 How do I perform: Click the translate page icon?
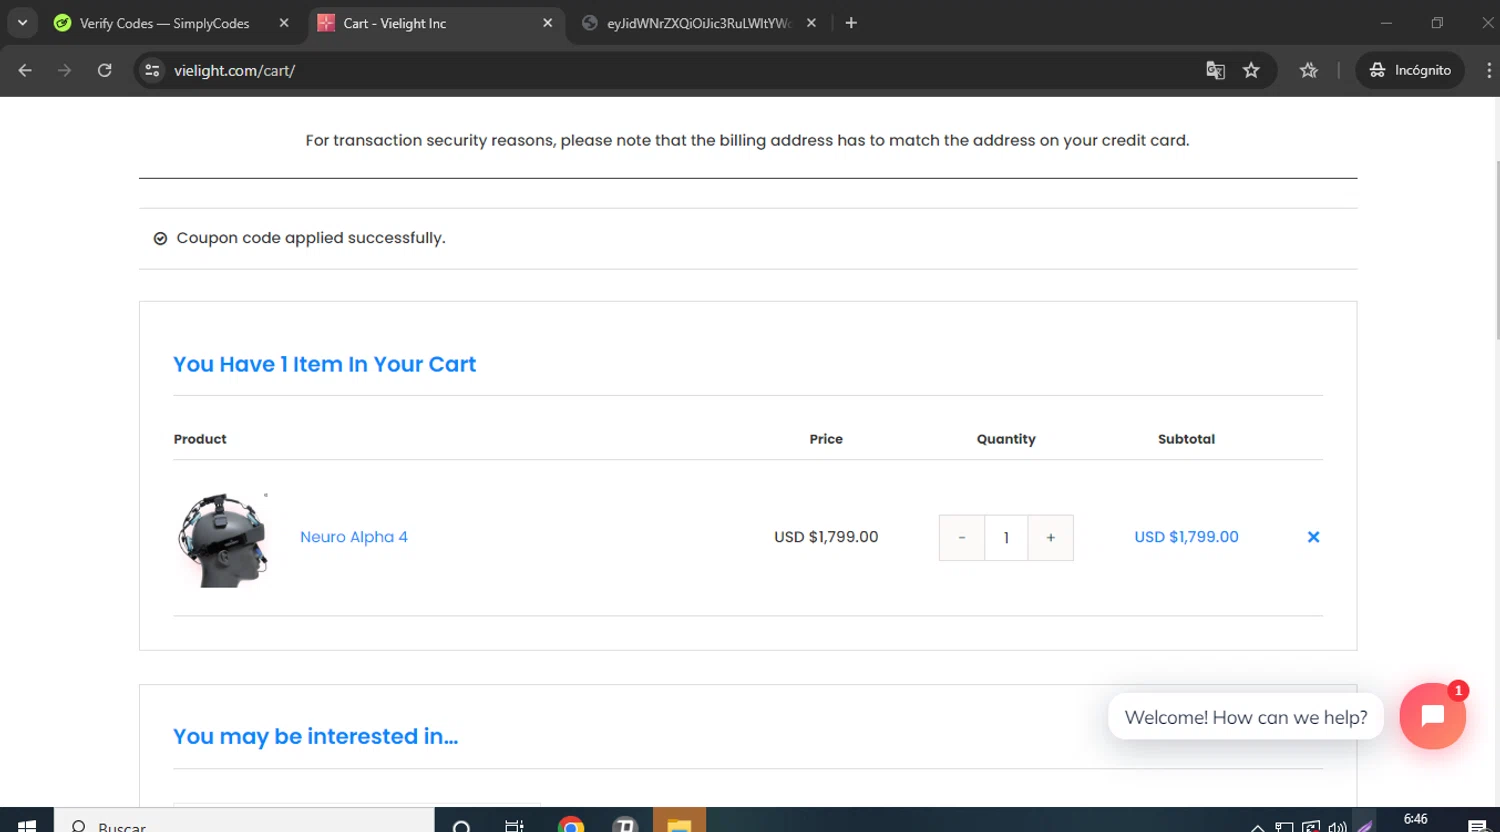[x=1215, y=70]
